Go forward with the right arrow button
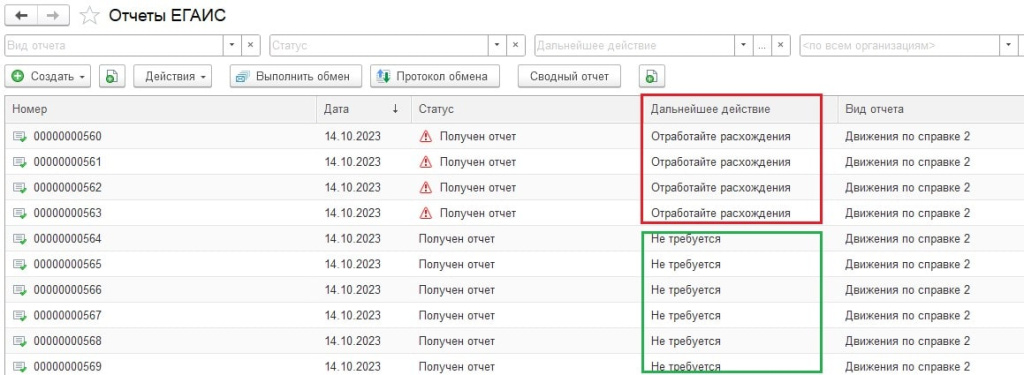Screen dimensions: 1024x375 [54, 16]
